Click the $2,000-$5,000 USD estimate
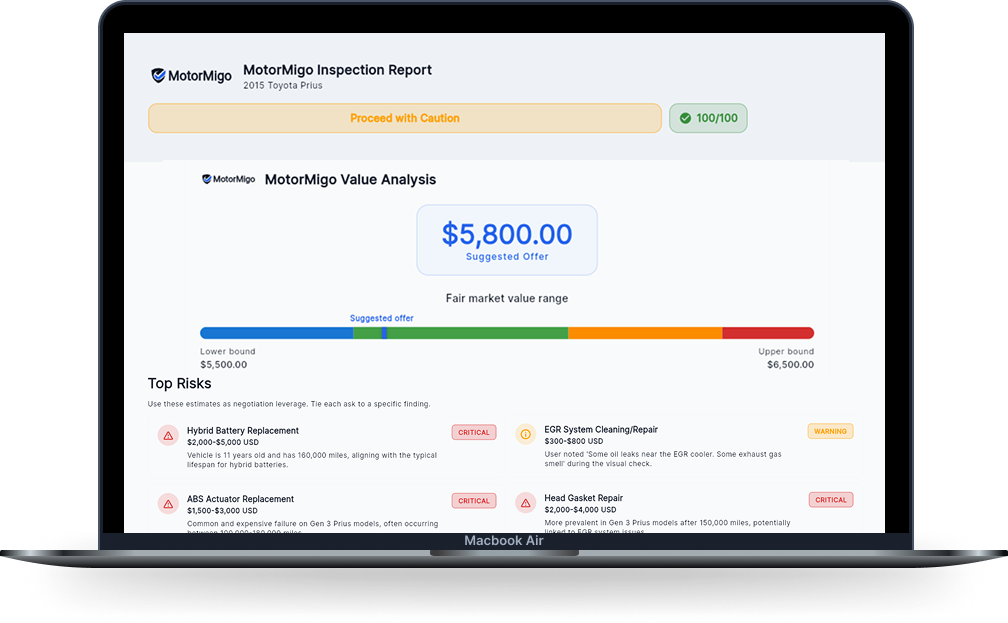Image resolution: width=1008 pixels, height=623 pixels. click(x=223, y=442)
